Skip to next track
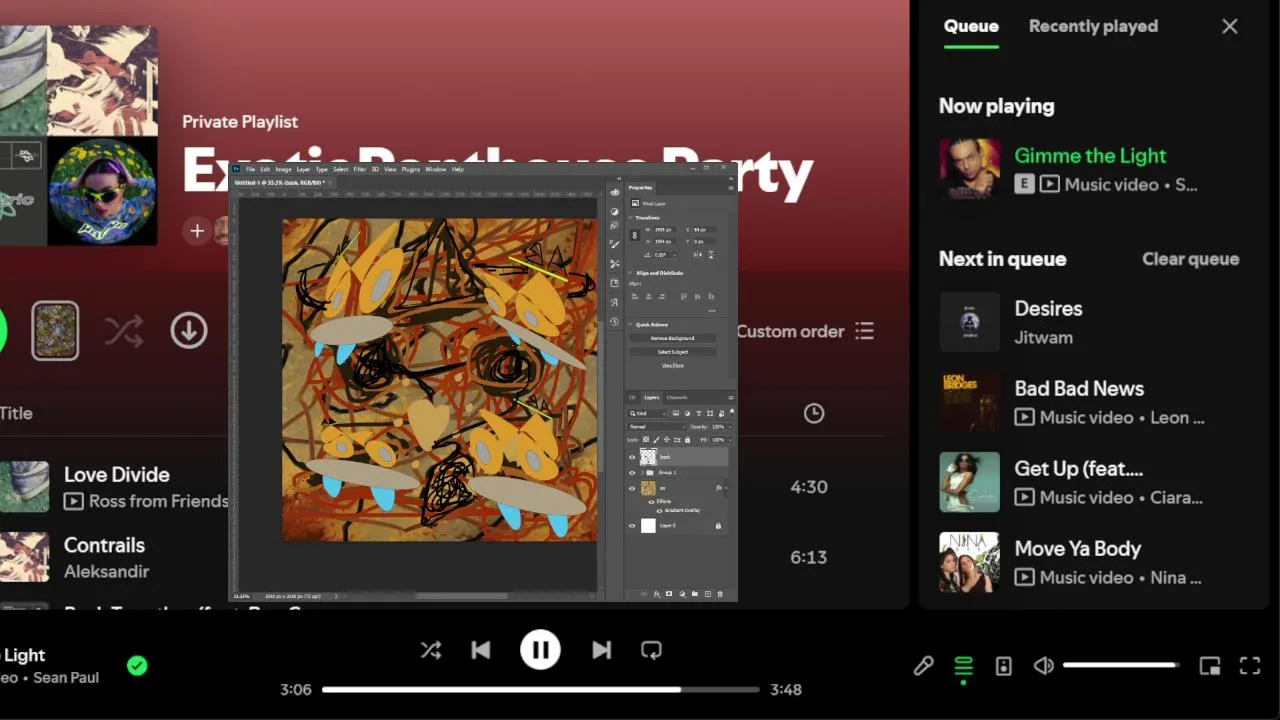The height and width of the screenshot is (720, 1280). [601, 650]
